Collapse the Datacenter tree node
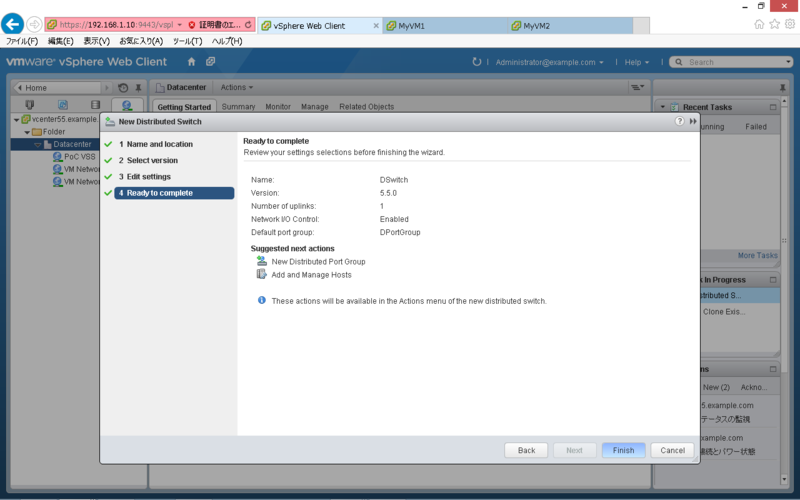800x500 pixels. [38, 145]
